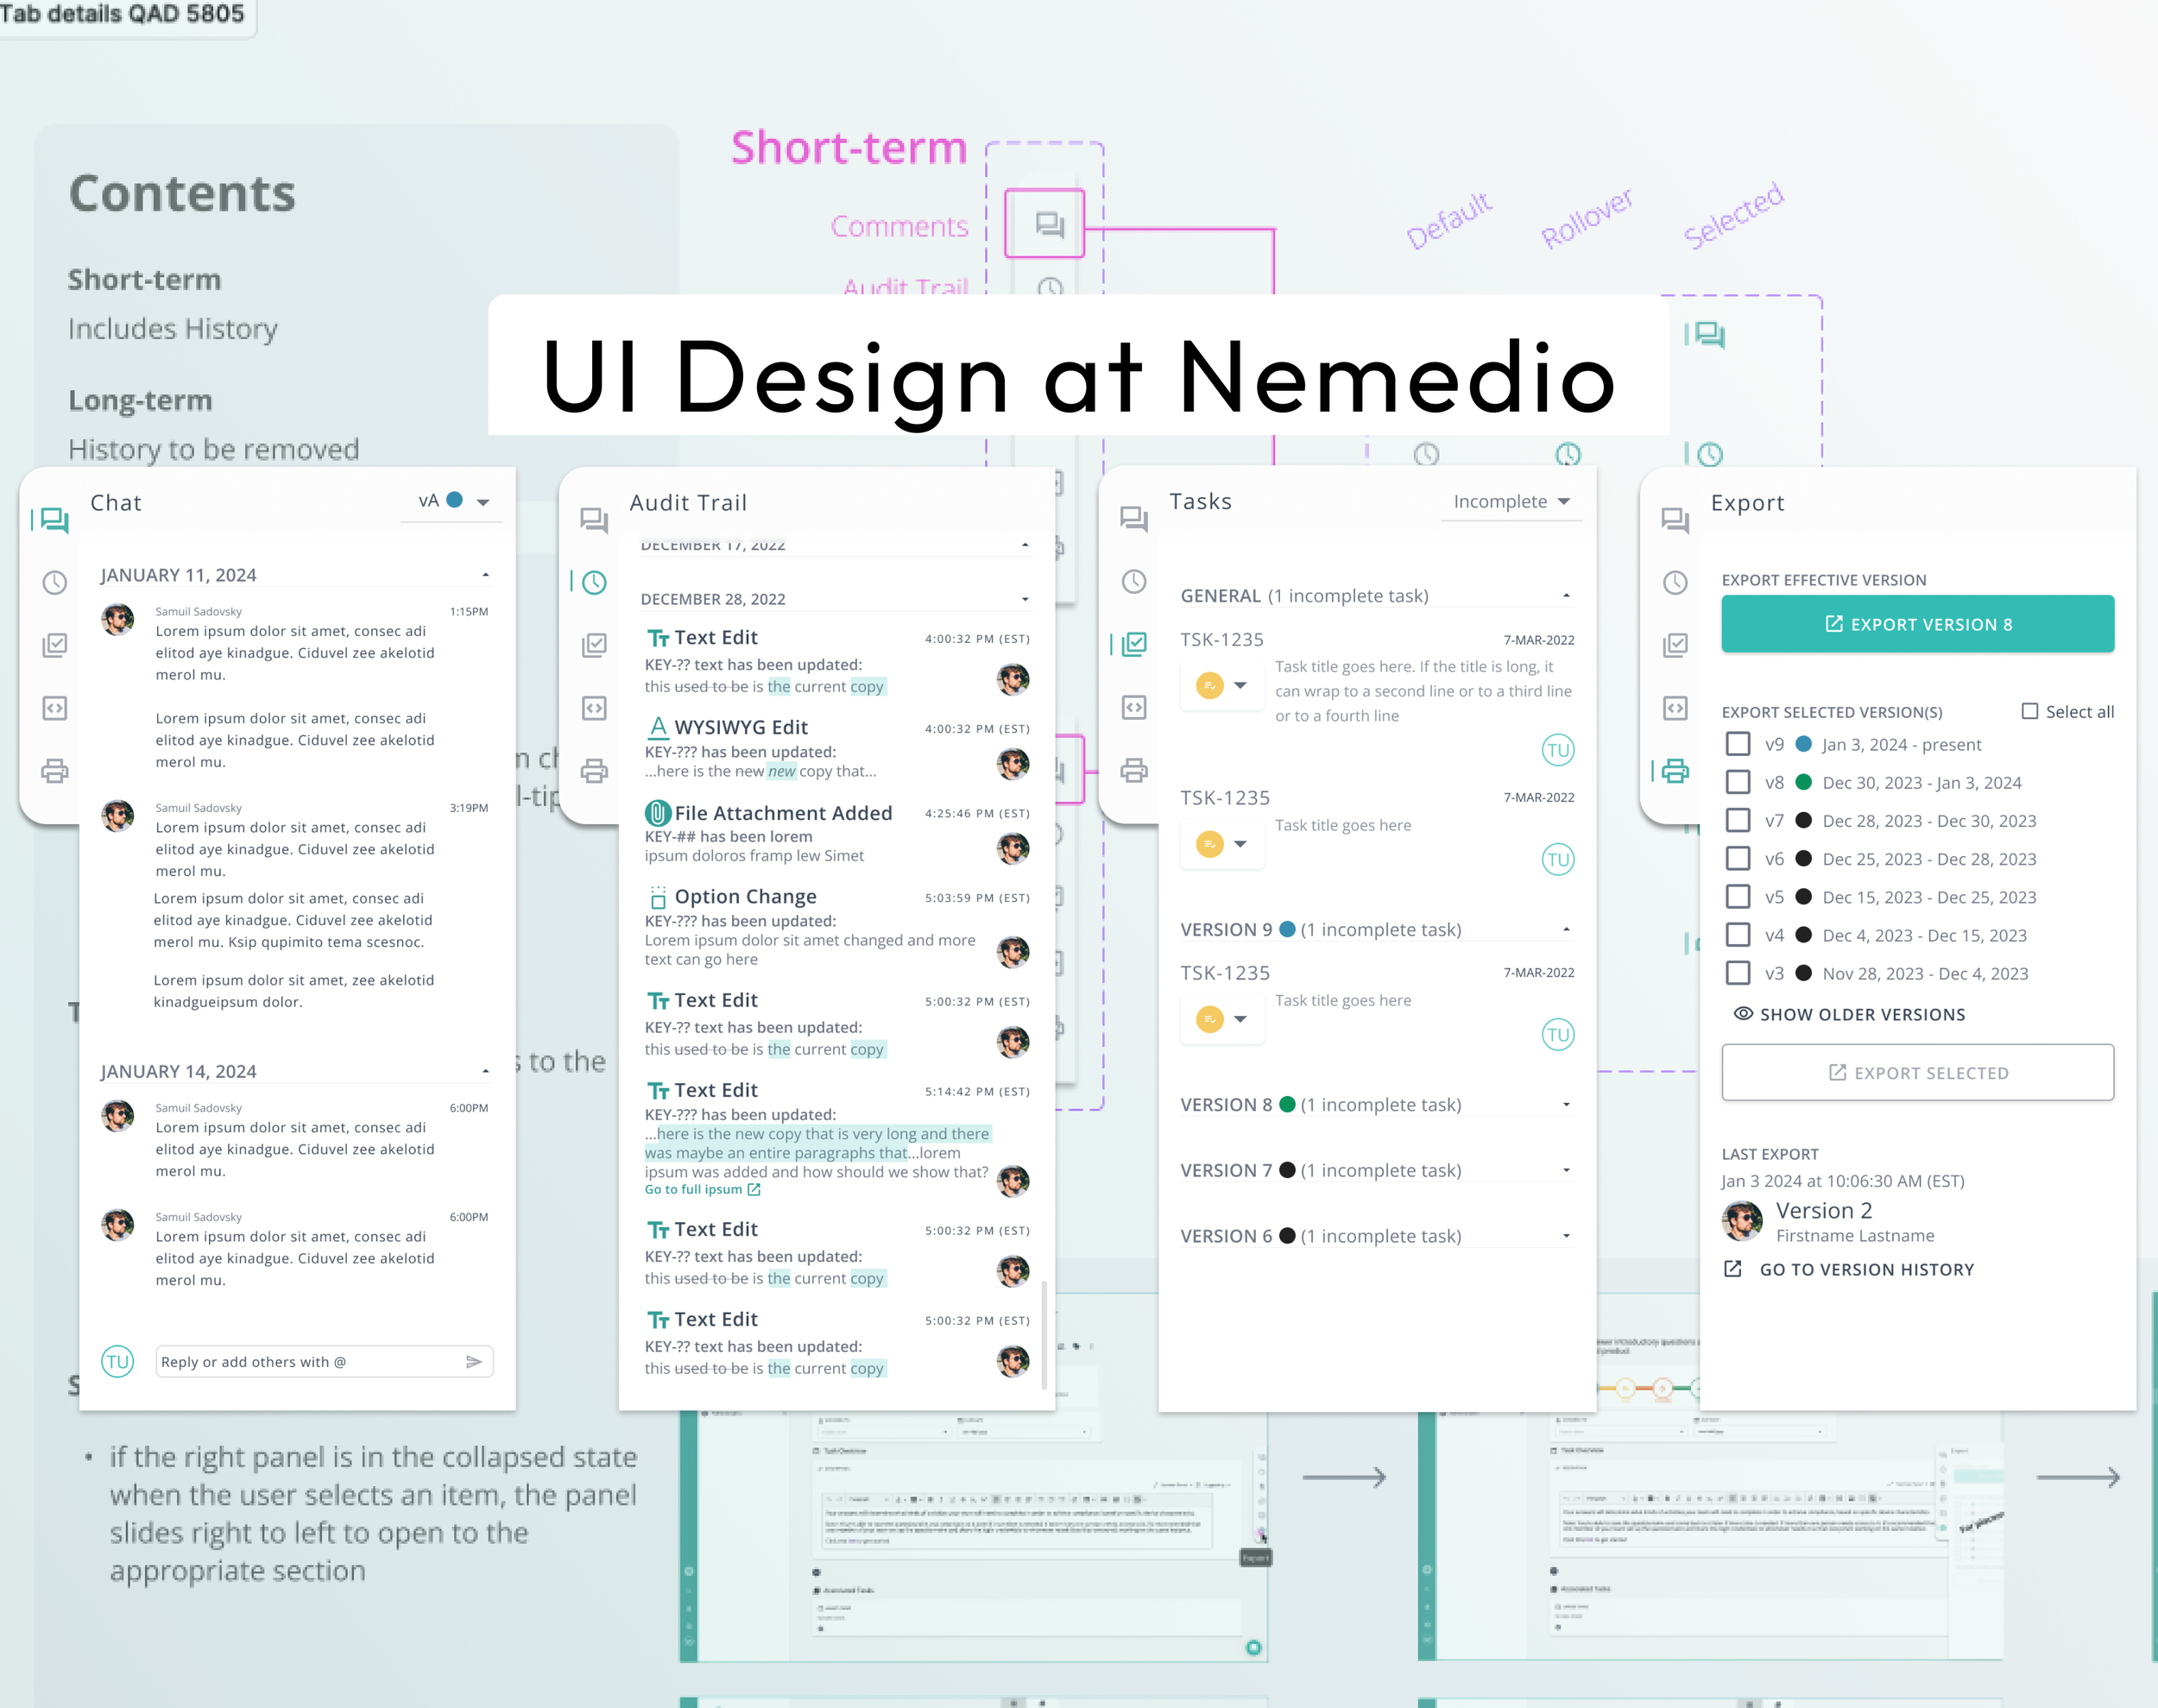The height and width of the screenshot is (1708, 2158).
Task: Click the EXPORT SELECTED button
Action: point(1917,1072)
